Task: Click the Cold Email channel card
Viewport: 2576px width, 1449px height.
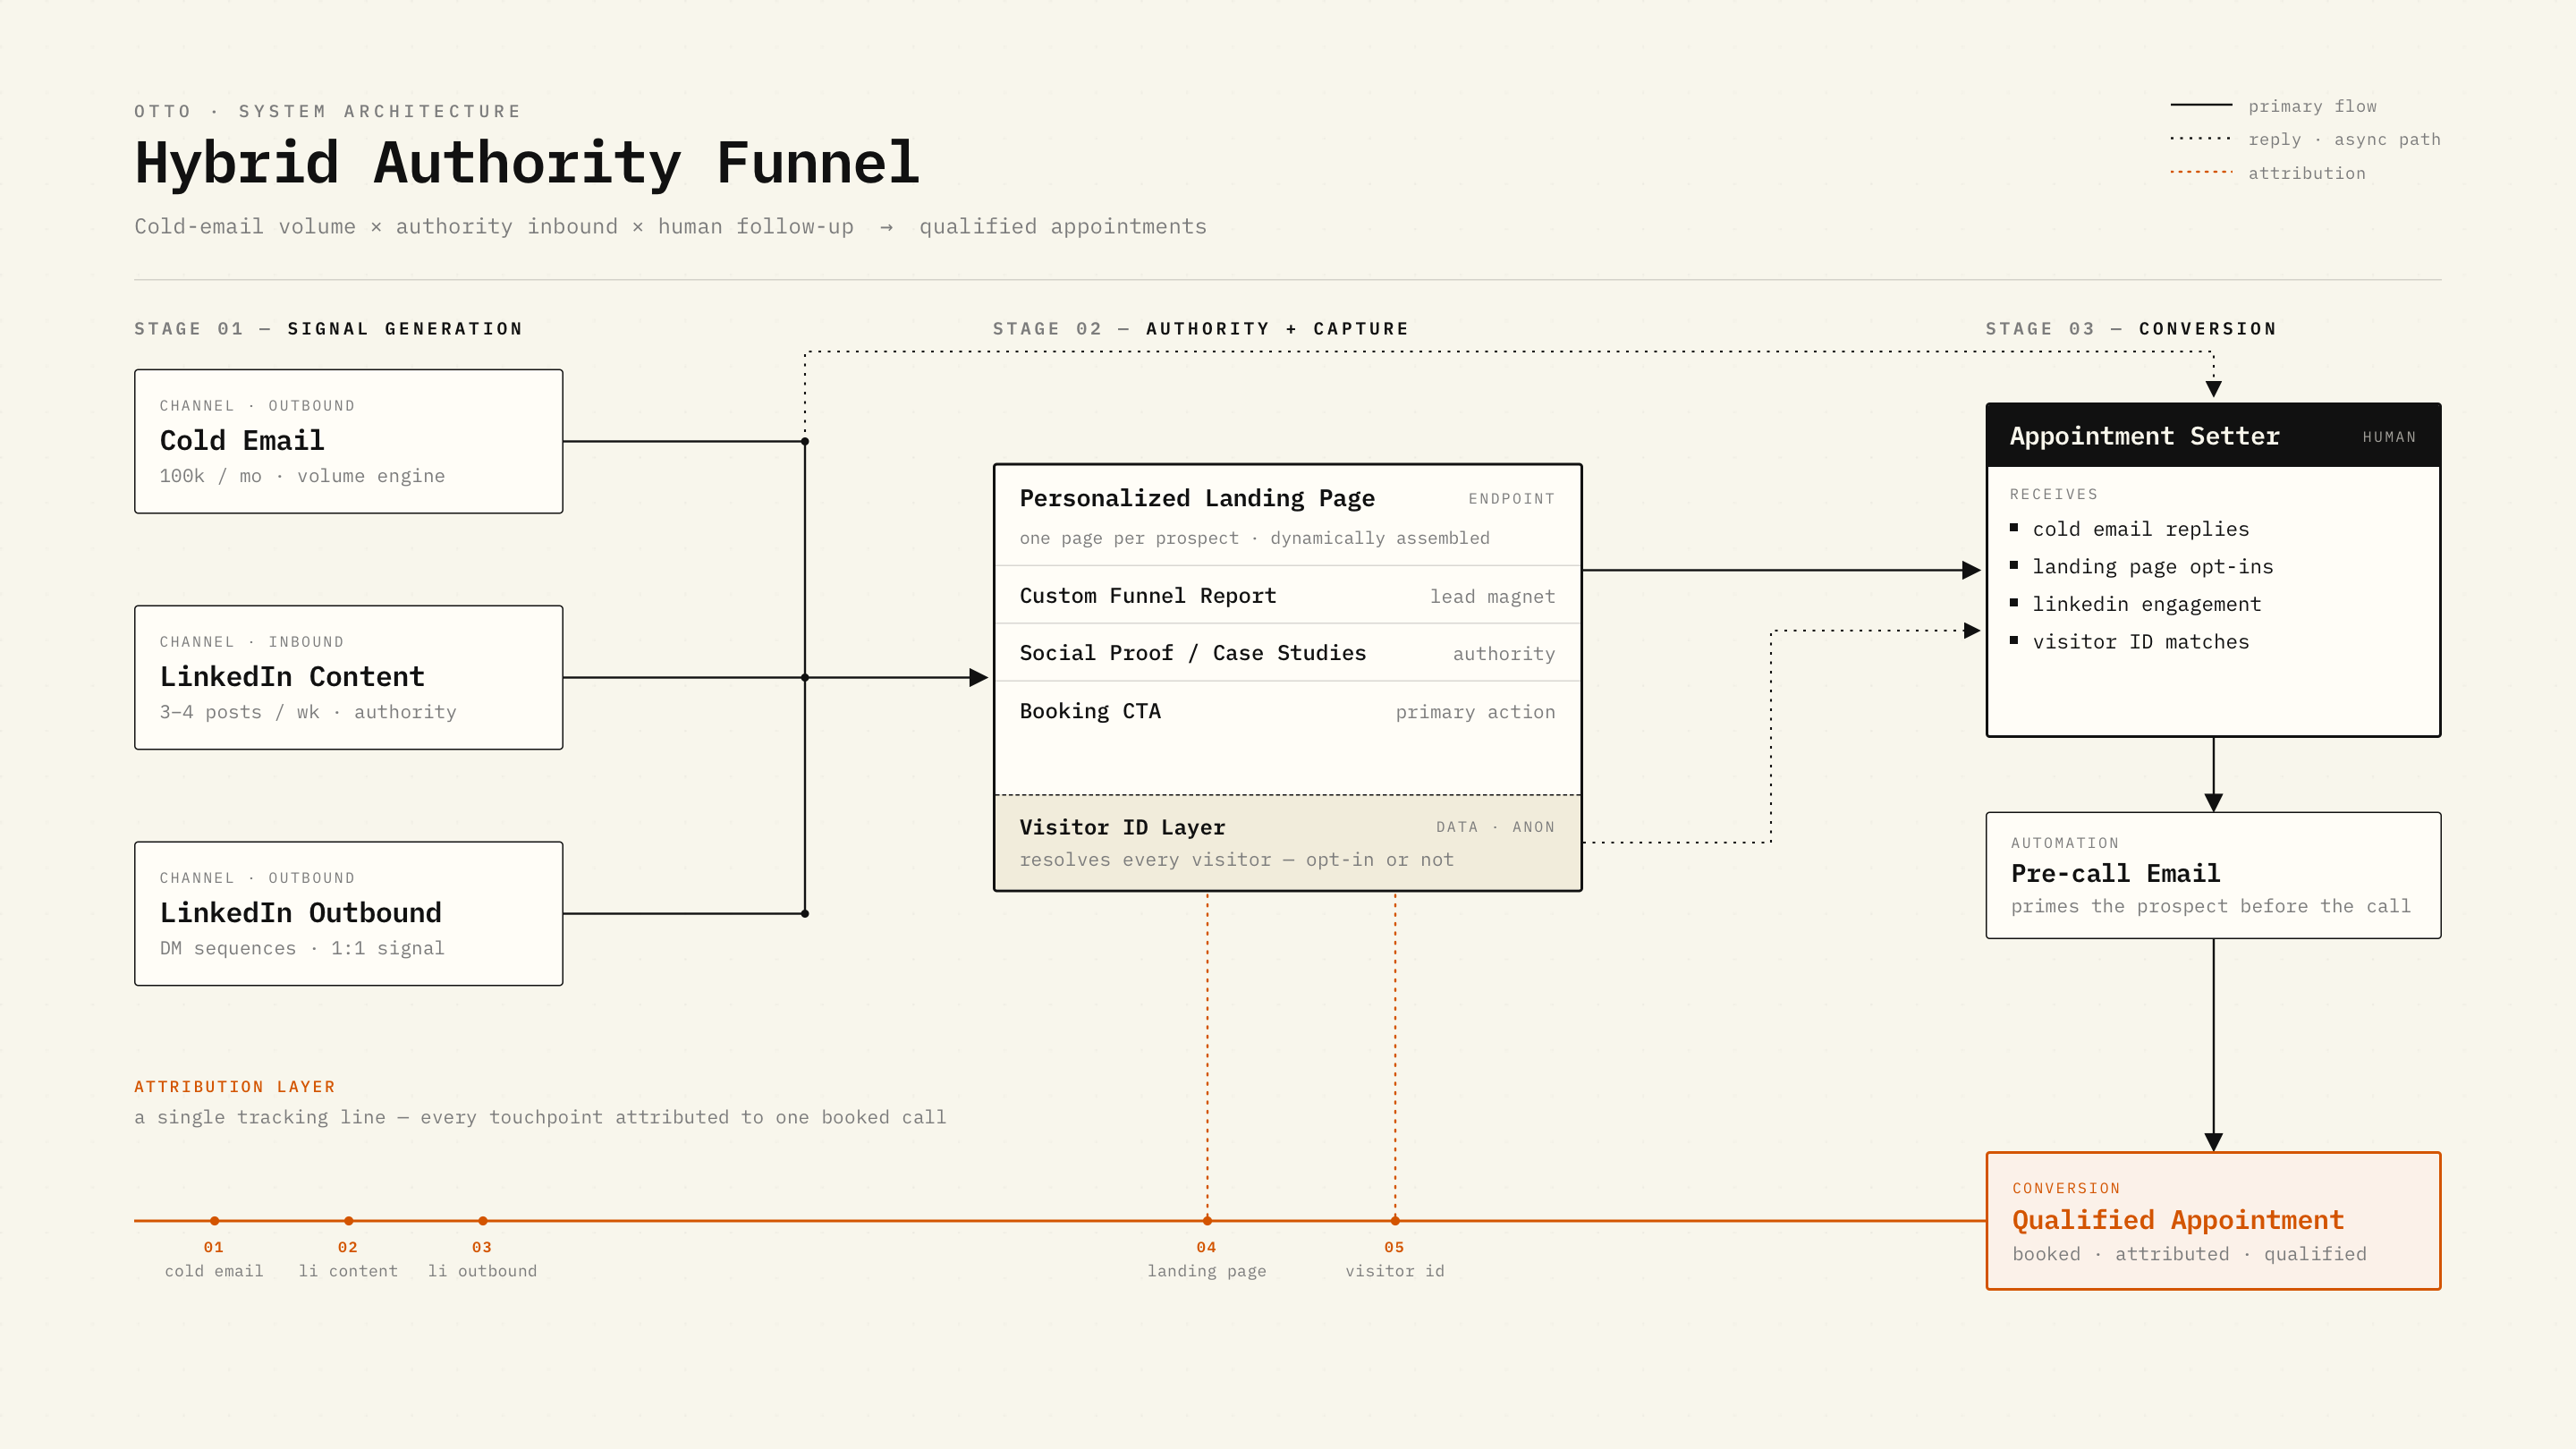Action: [x=348, y=441]
